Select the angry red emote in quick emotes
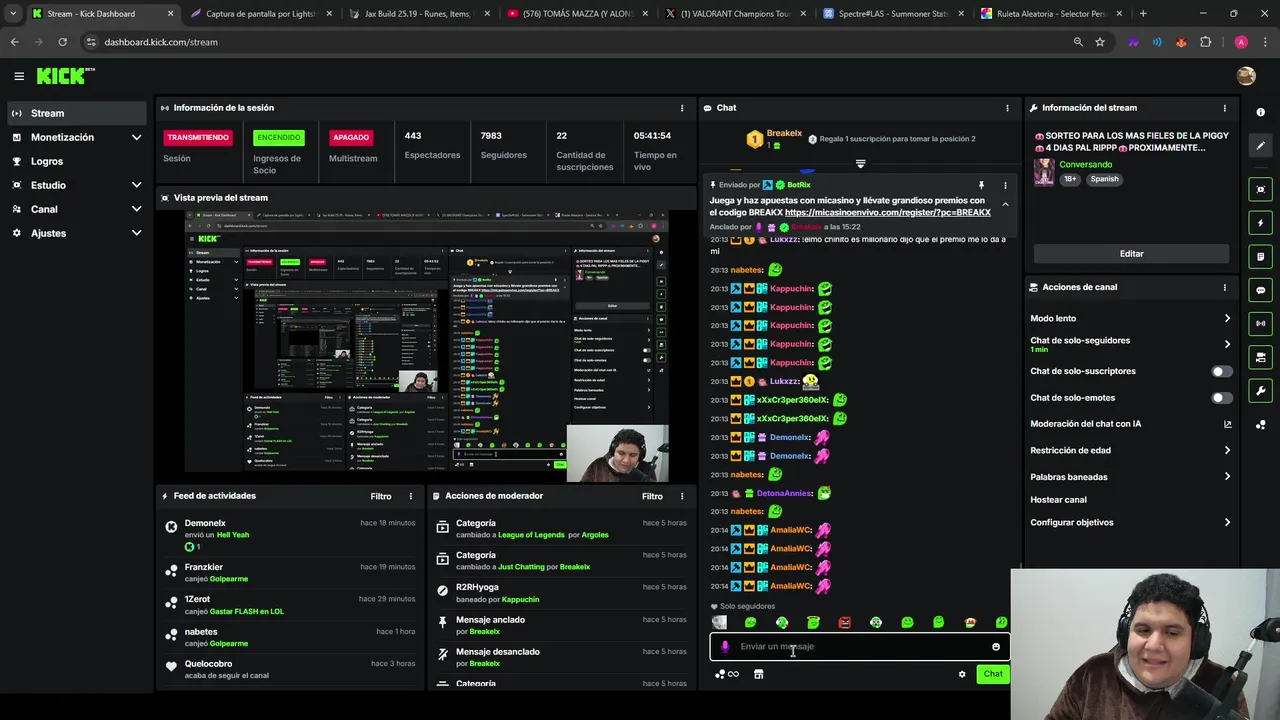The height and width of the screenshot is (720, 1280). point(844,622)
